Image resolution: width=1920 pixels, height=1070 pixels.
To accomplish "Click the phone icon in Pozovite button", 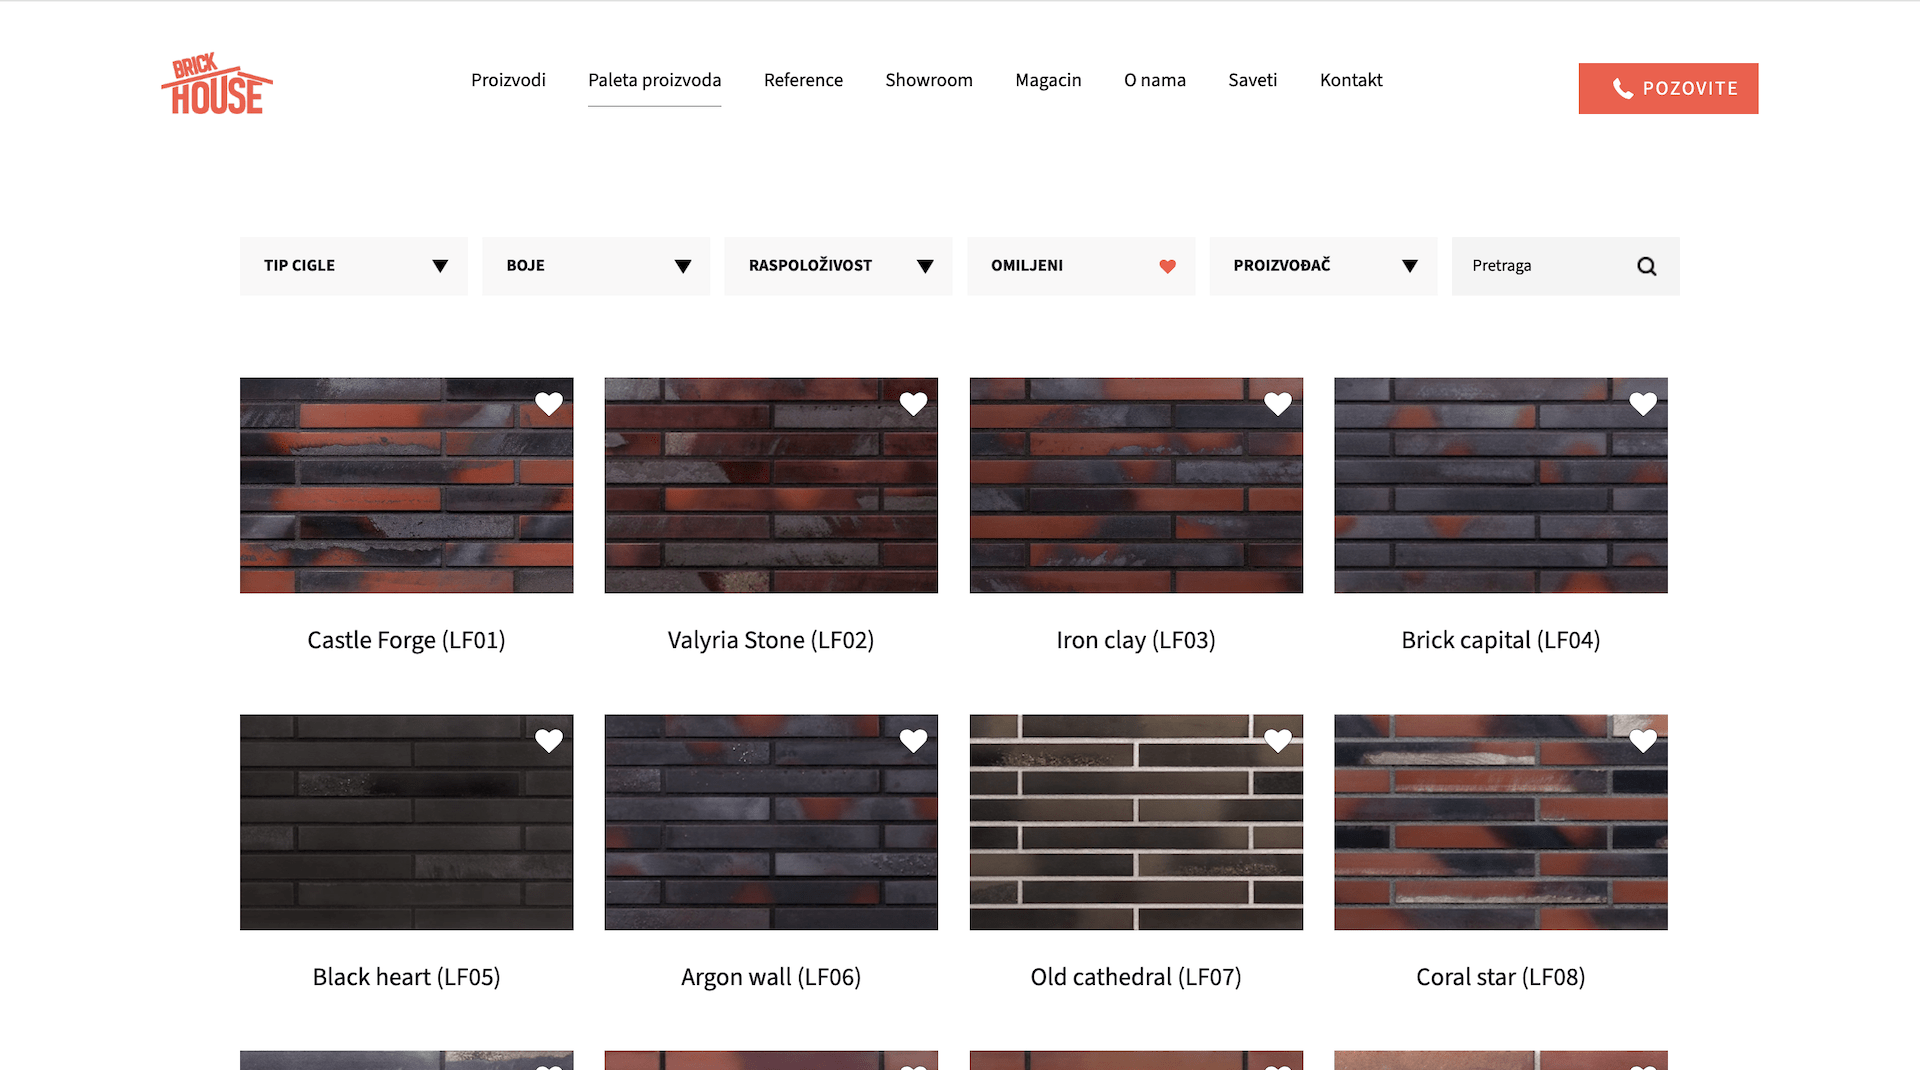I will pyautogui.click(x=1622, y=89).
